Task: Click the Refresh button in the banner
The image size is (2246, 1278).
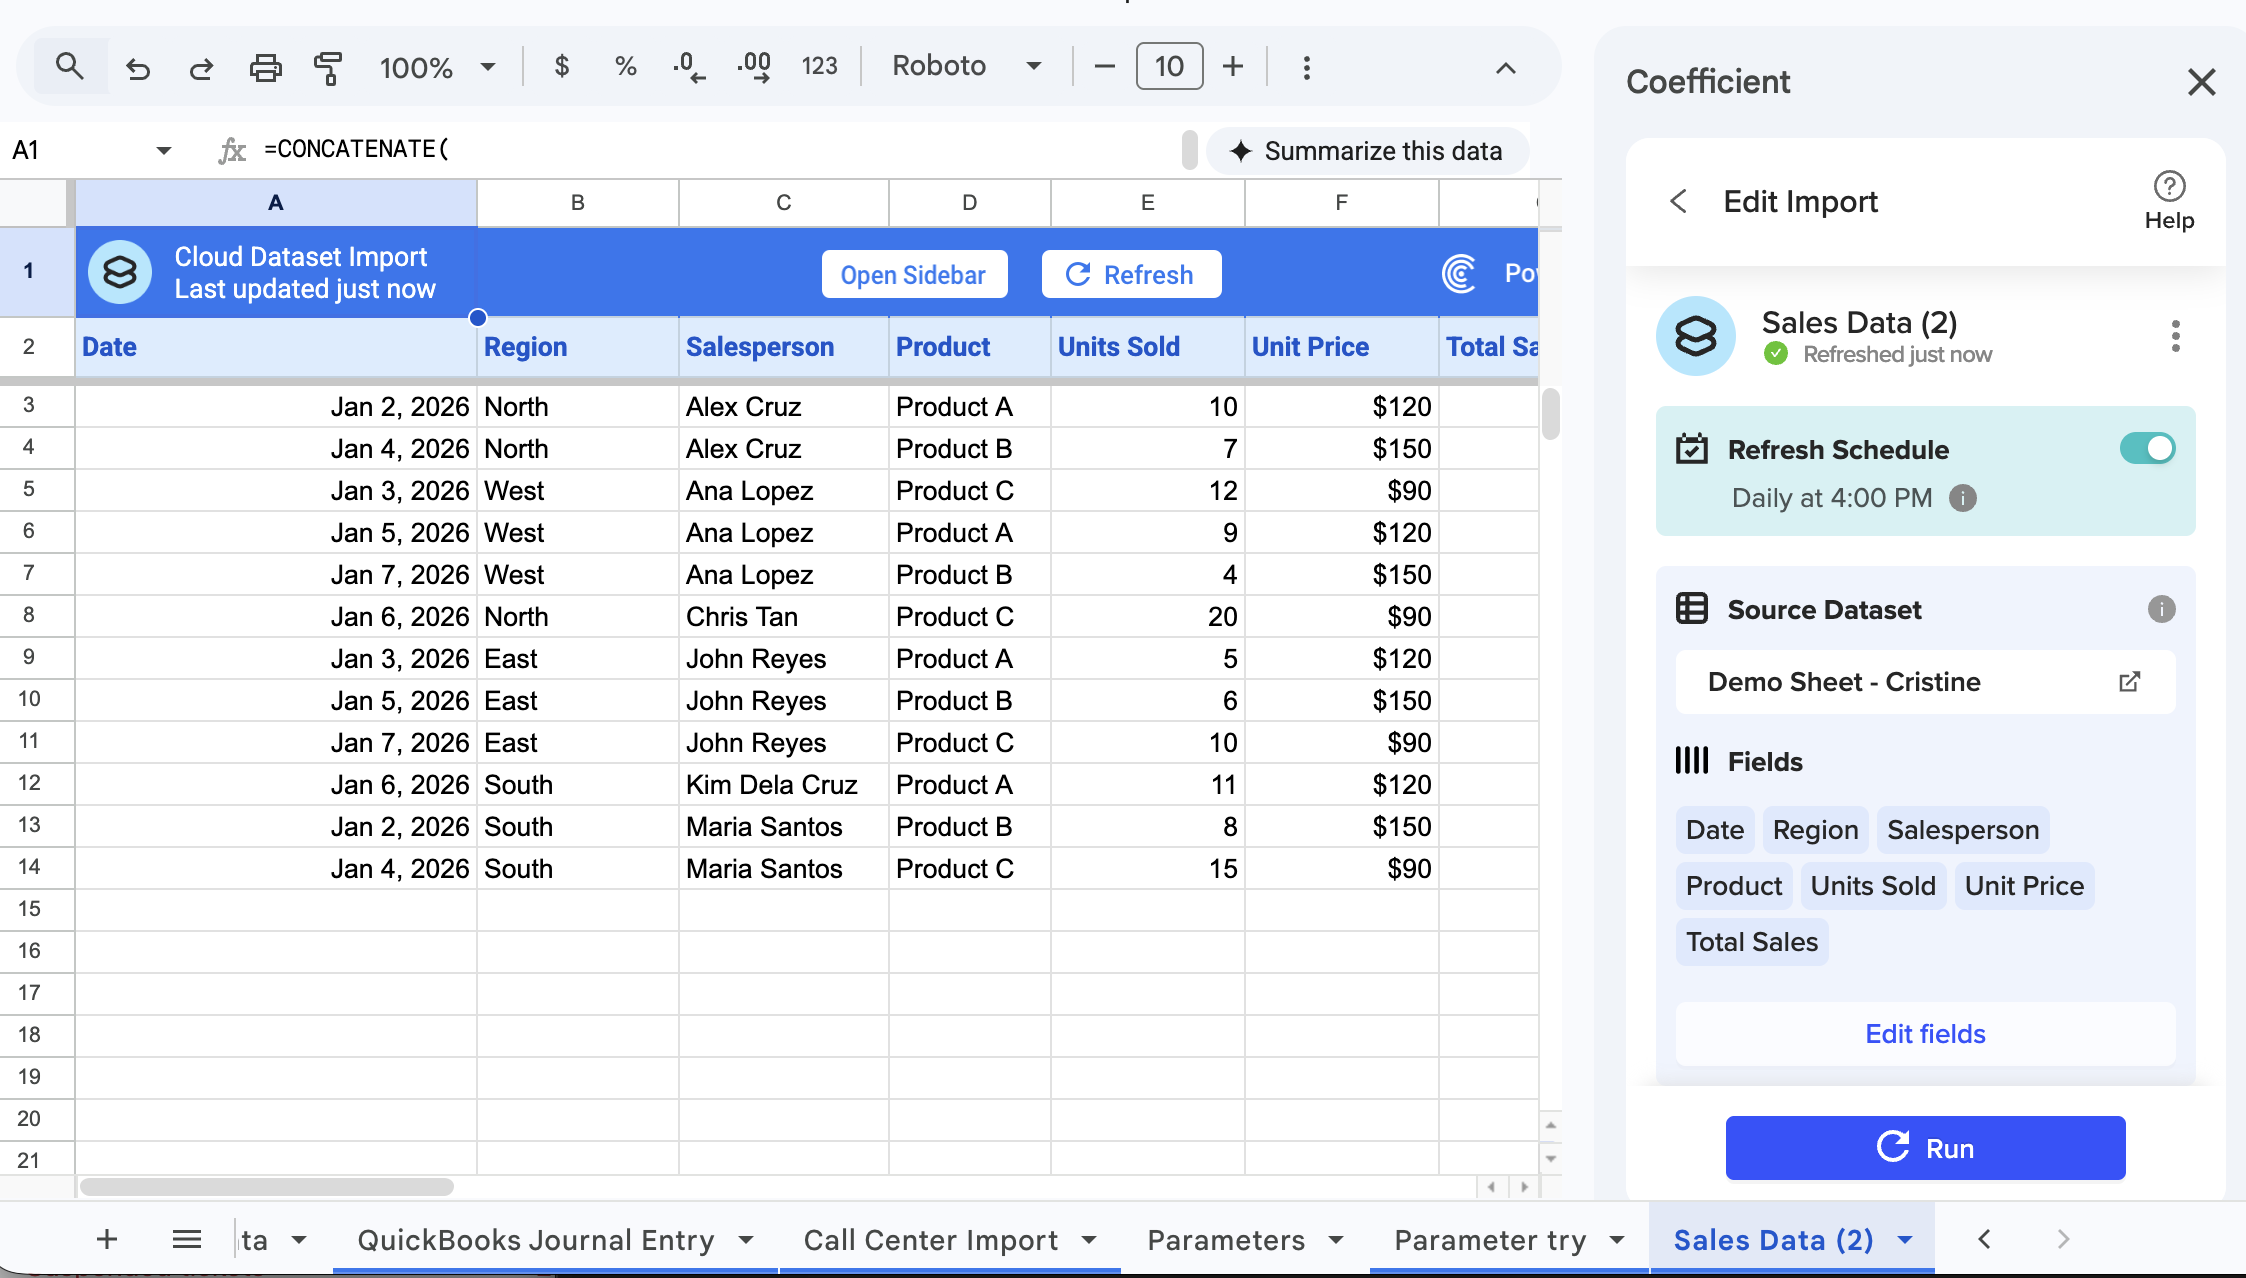Action: [x=1131, y=275]
